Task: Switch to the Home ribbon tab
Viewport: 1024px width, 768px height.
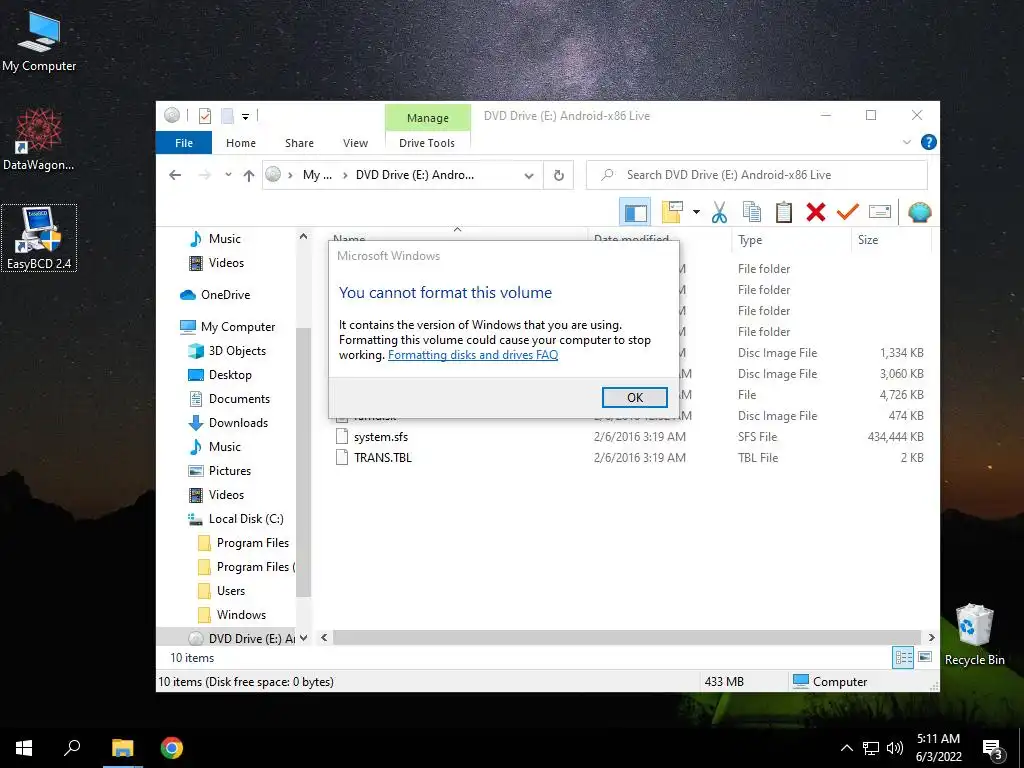Action: coord(241,143)
